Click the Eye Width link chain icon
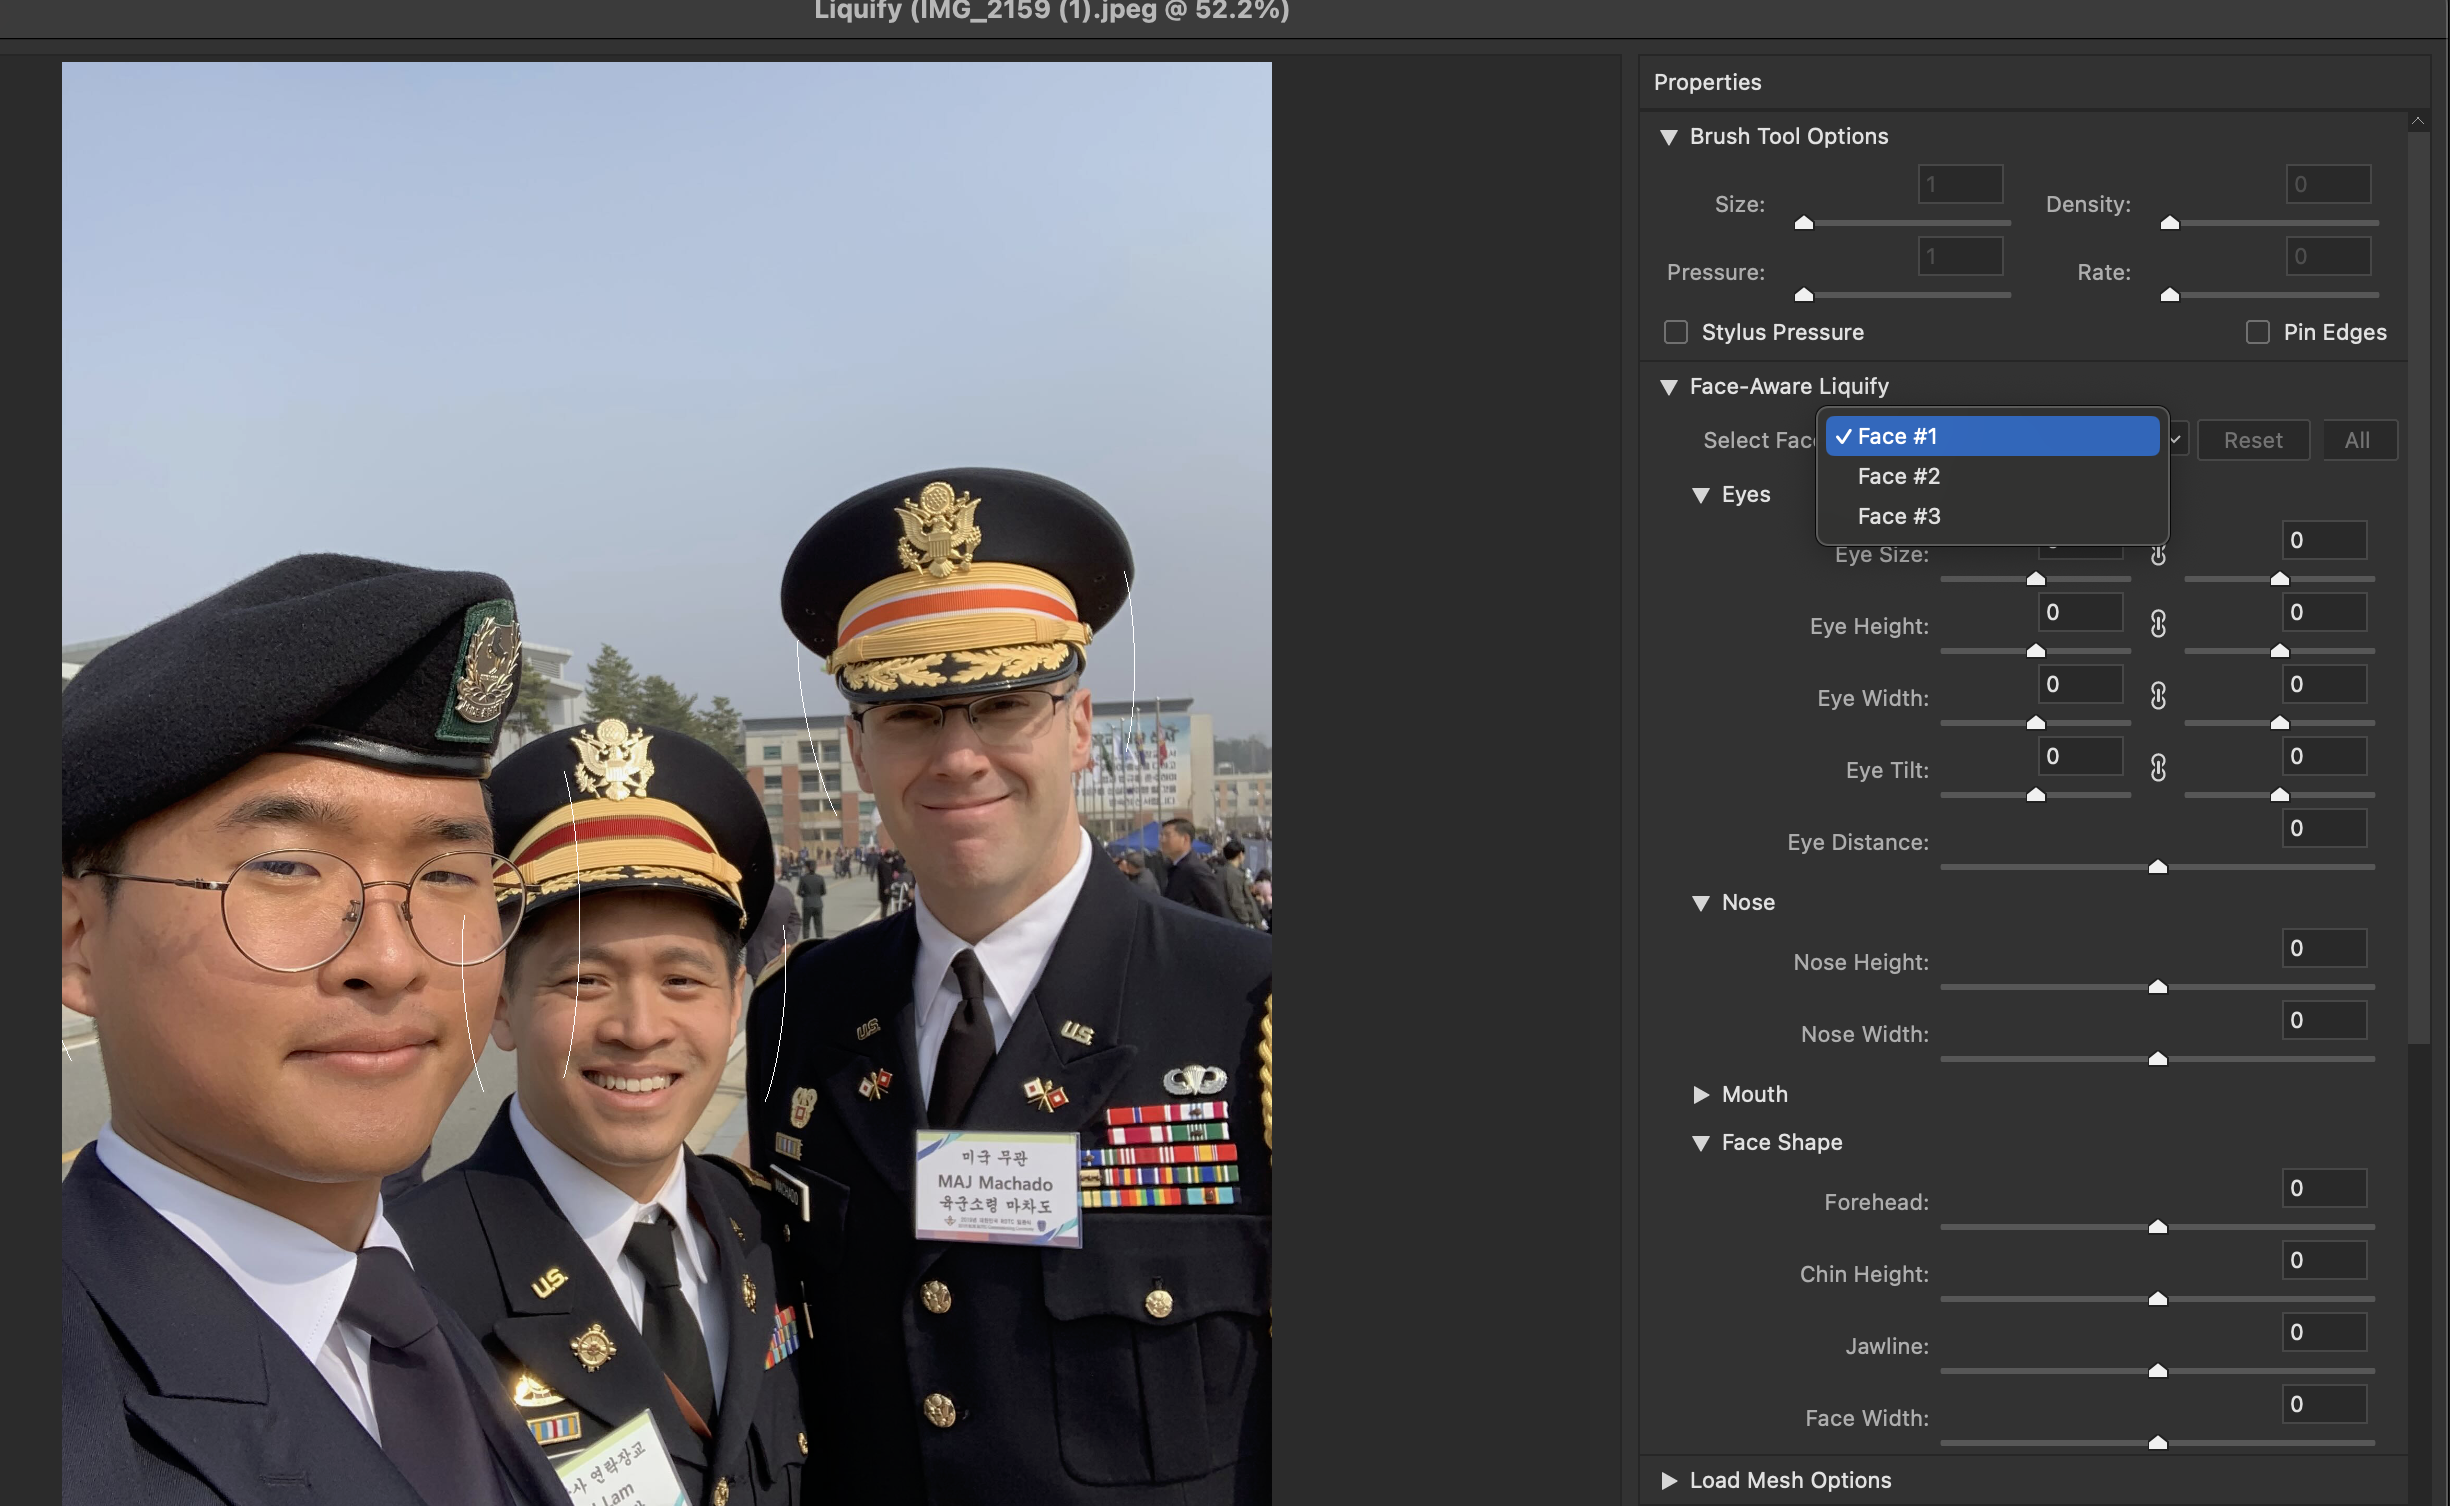This screenshot has width=2450, height=1506. (x=2158, y=696)
